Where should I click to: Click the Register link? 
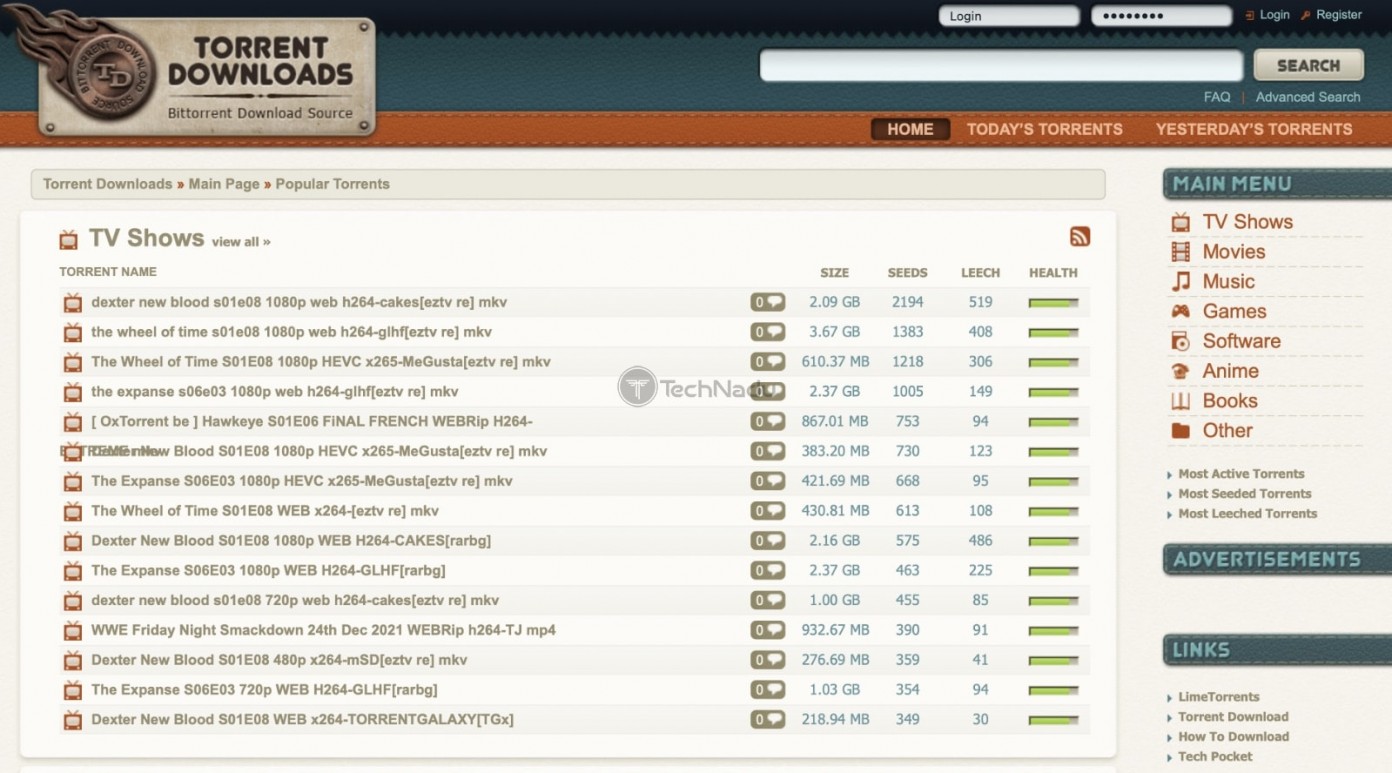[1339, 15]
